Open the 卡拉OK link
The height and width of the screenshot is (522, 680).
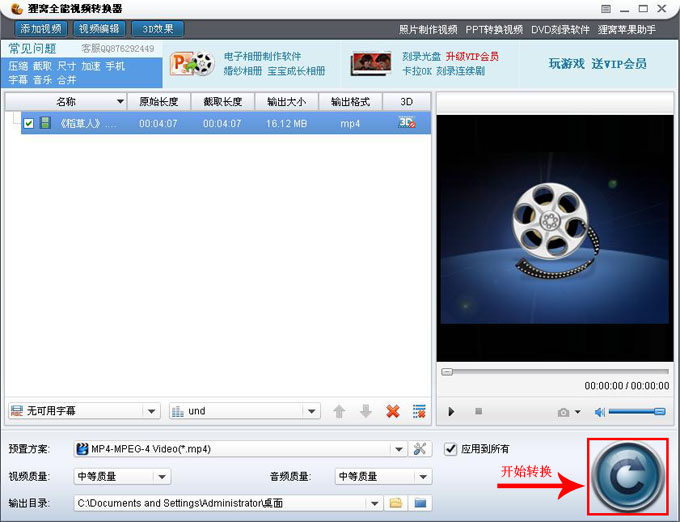(x=417, y=71)
